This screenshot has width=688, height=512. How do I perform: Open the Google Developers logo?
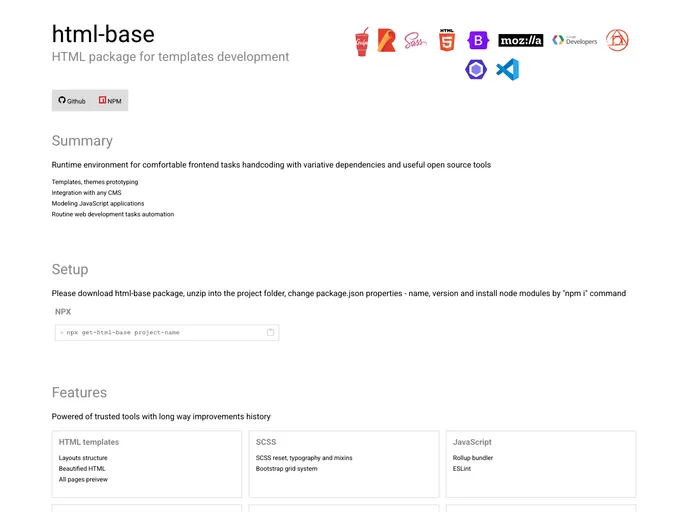[575, 41]
